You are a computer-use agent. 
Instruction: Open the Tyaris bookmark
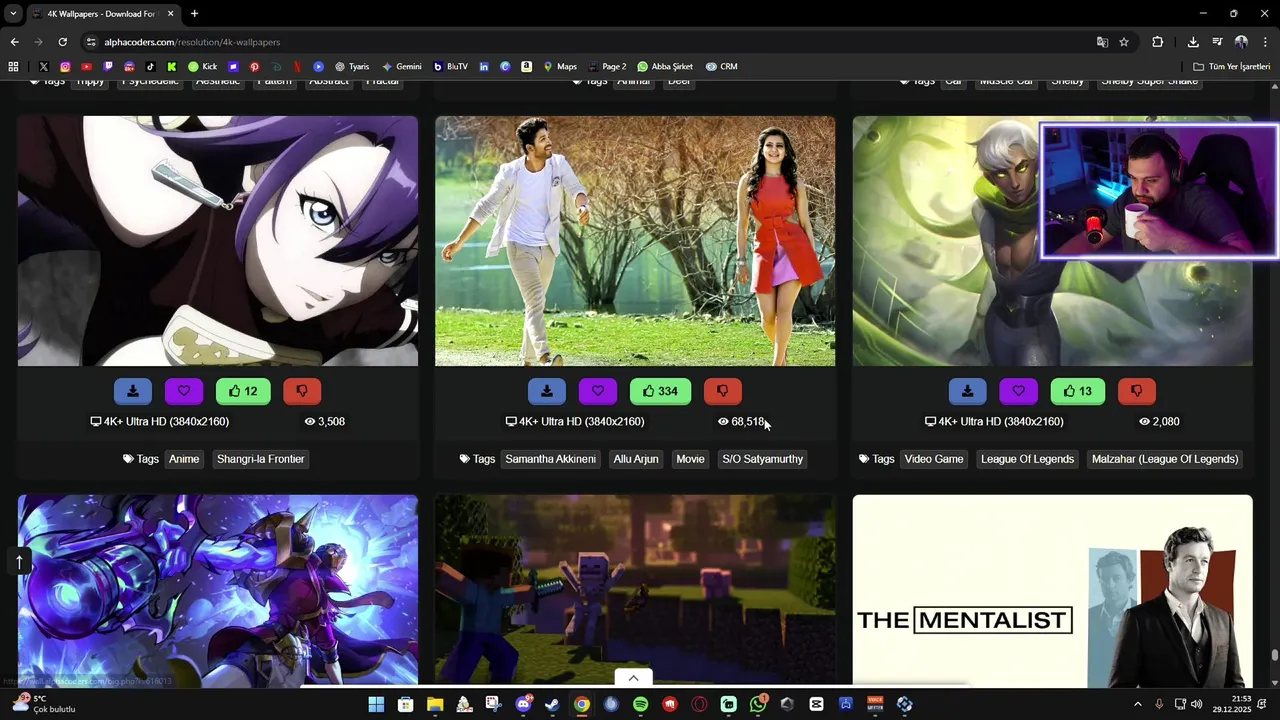[x=352, y=67]
